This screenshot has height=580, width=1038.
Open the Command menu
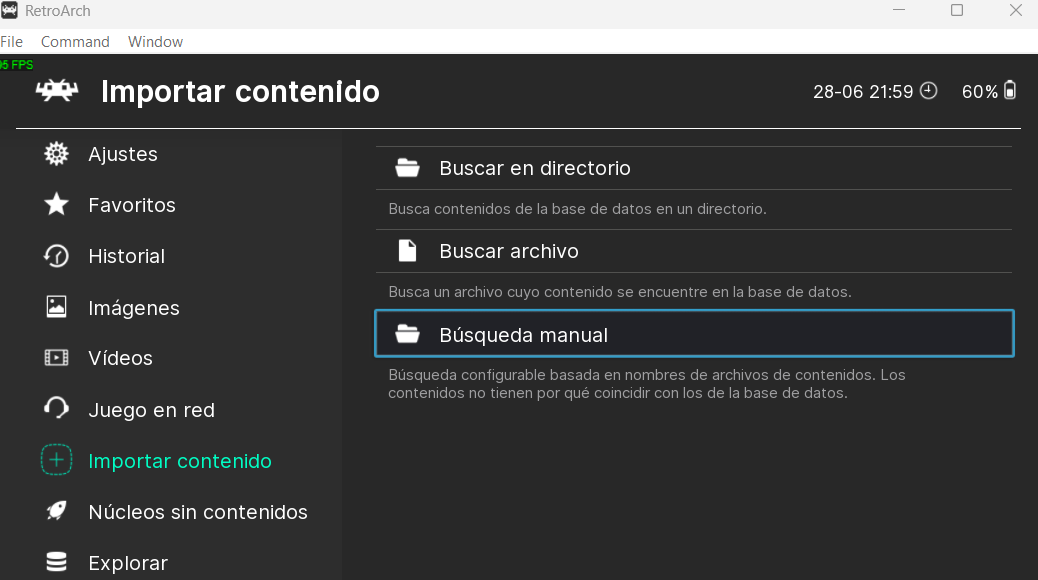pos(75,42)
